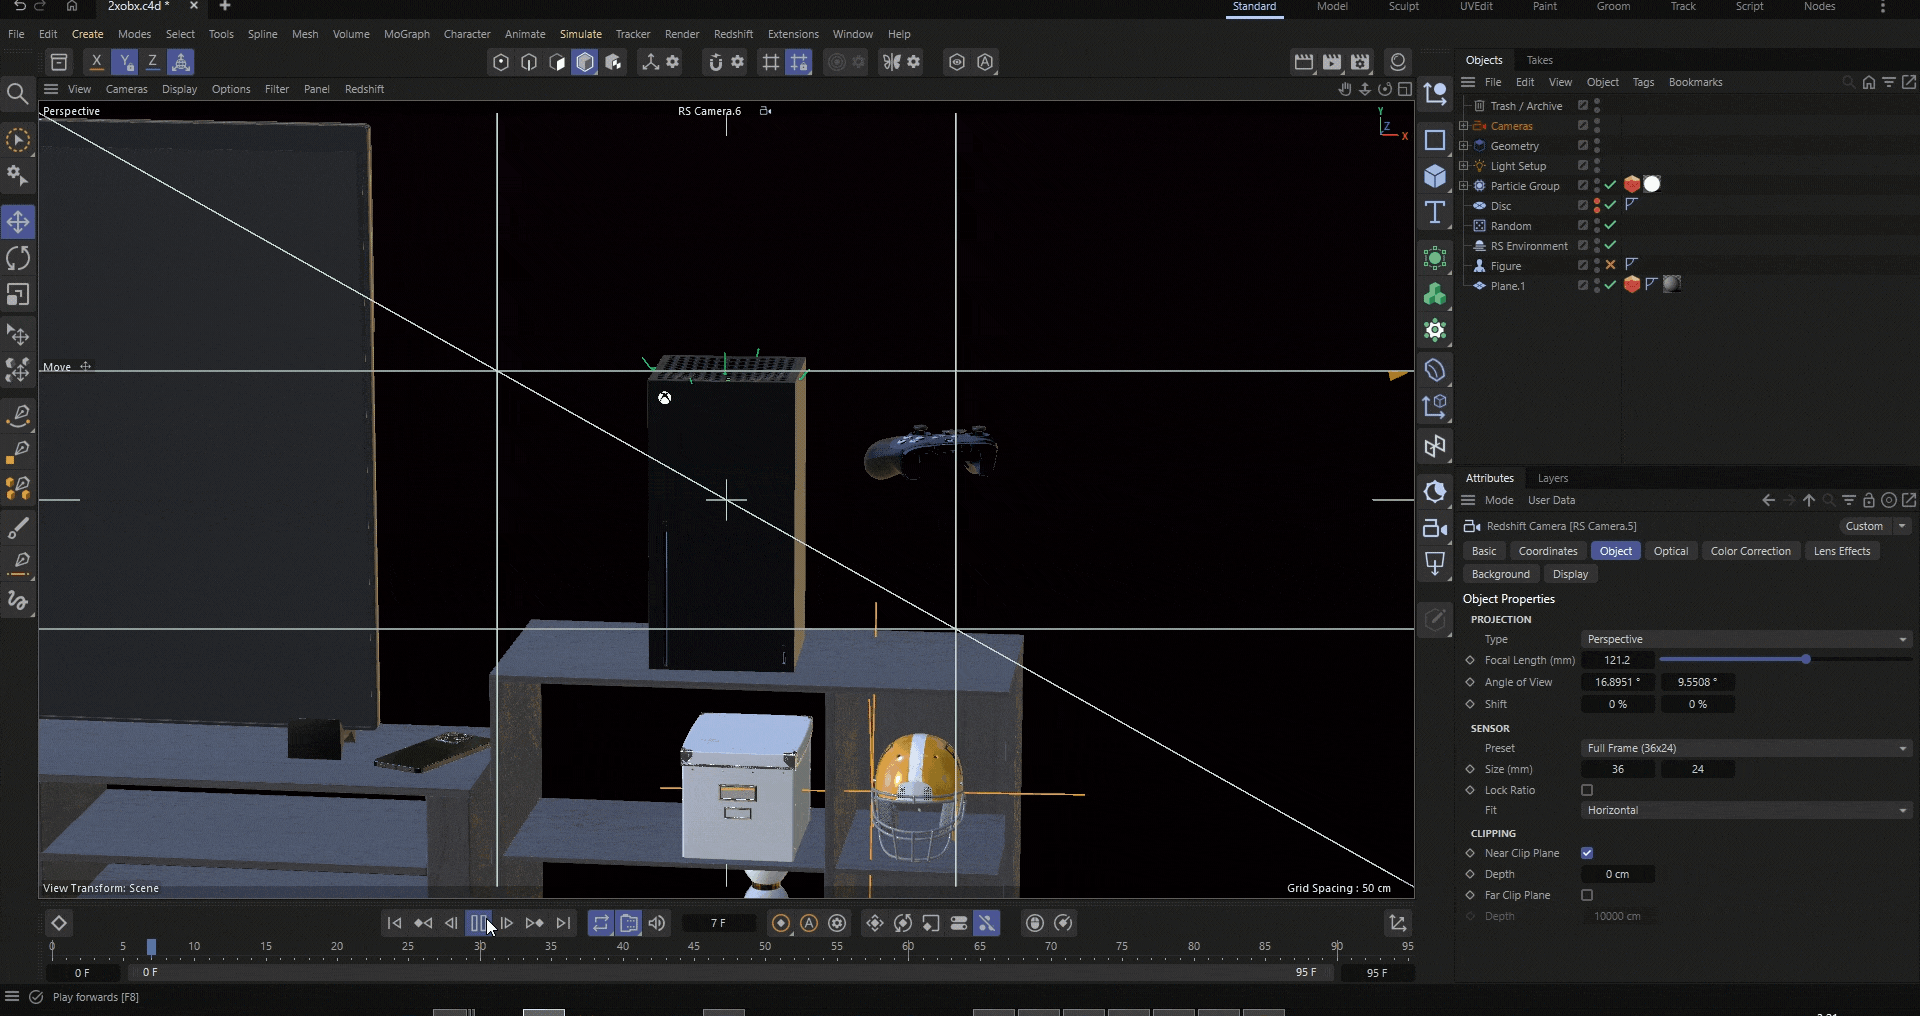The height and width of the screenshot is (1016, 1920).
Task: Enable Far Clip Plane checkbox
Action: [x=1587, y=895]
